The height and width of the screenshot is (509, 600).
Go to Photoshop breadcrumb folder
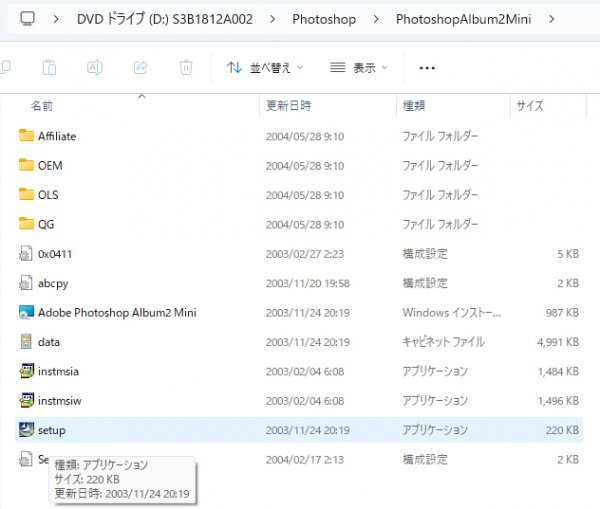[x=324, y=19]
